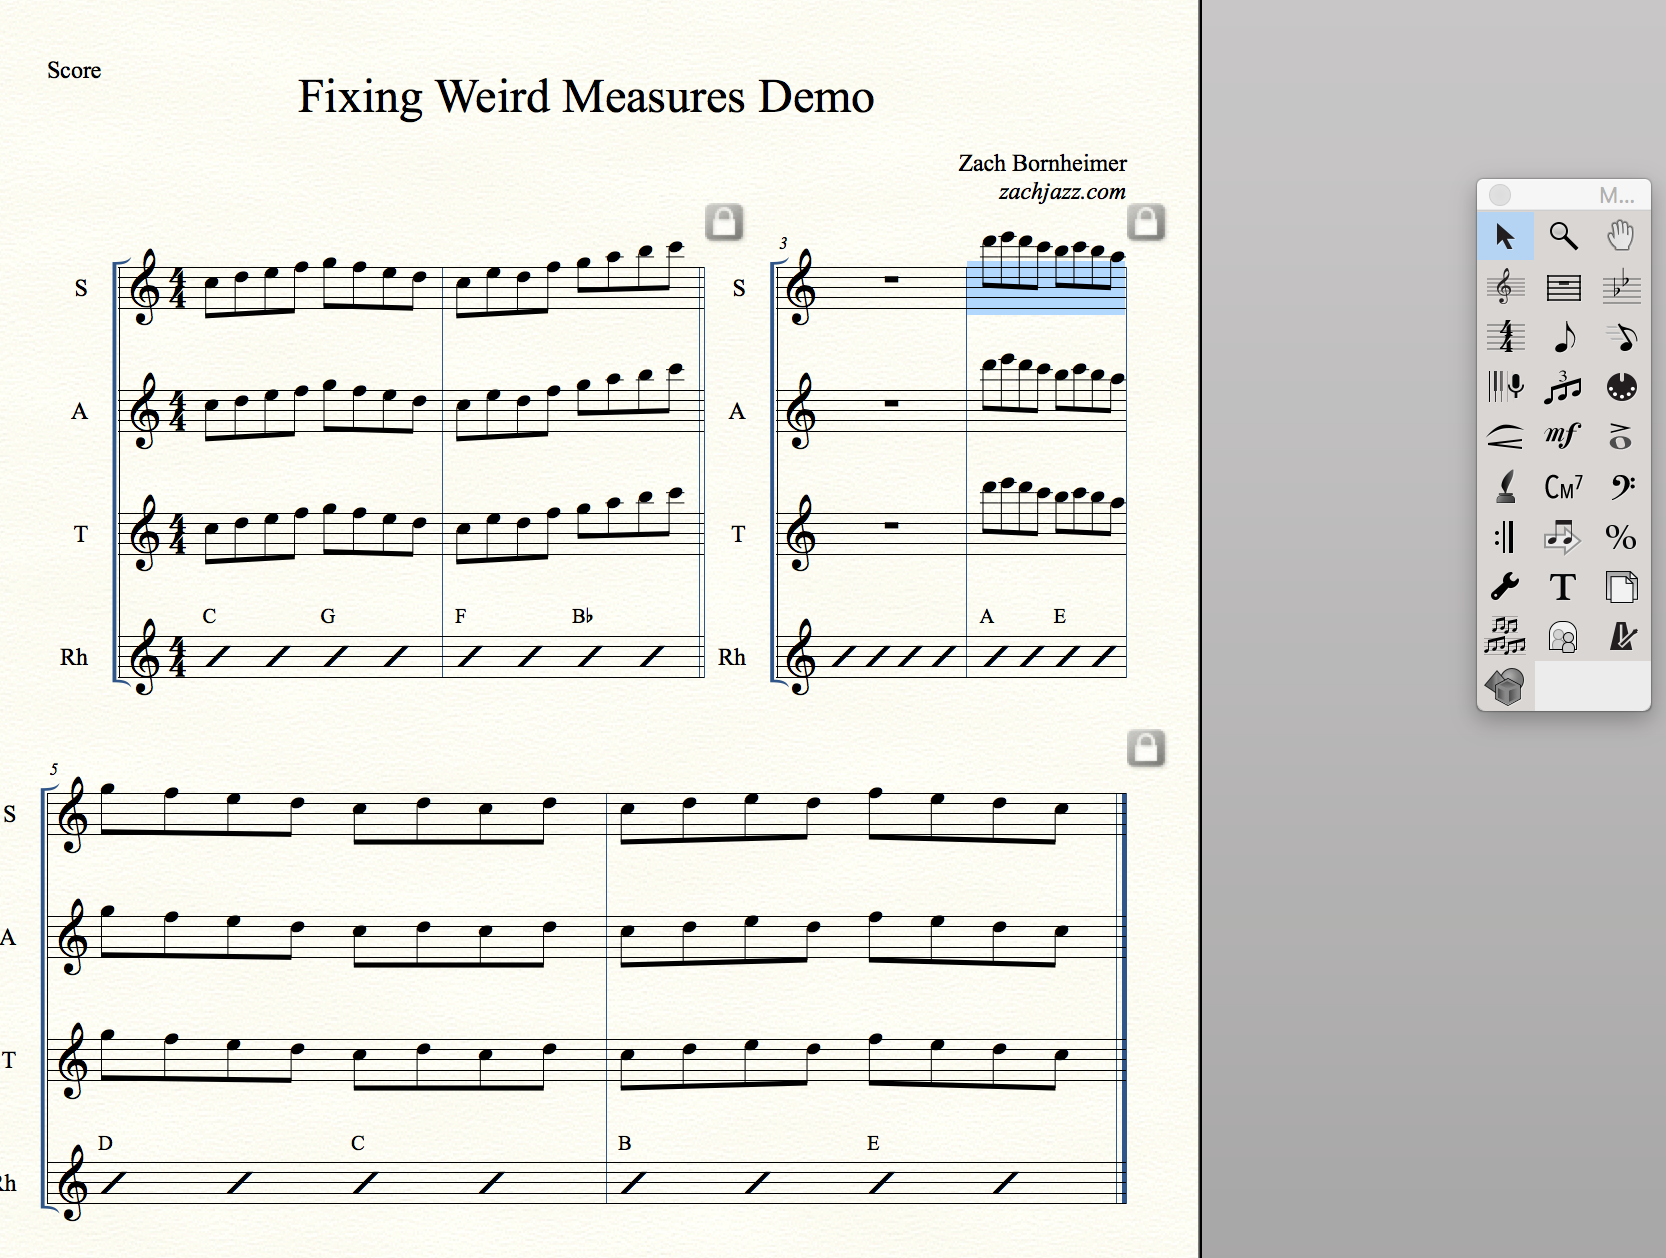Choose the Simple Entry eighth-note tool
Image resolution: width=1666 pixels, height=1258 pixels.
coord(1563,337)
